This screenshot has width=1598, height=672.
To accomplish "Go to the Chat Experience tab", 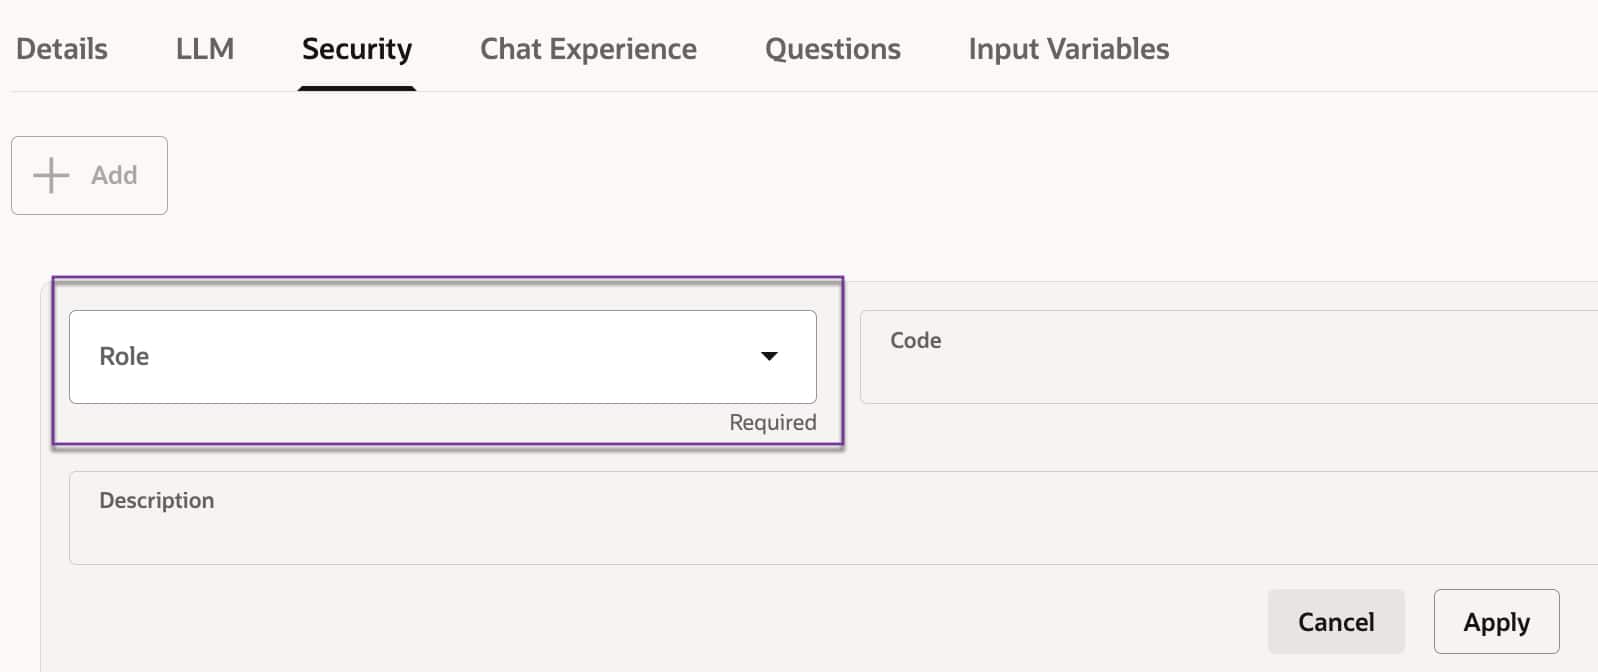I will click(x=588, y=49).
